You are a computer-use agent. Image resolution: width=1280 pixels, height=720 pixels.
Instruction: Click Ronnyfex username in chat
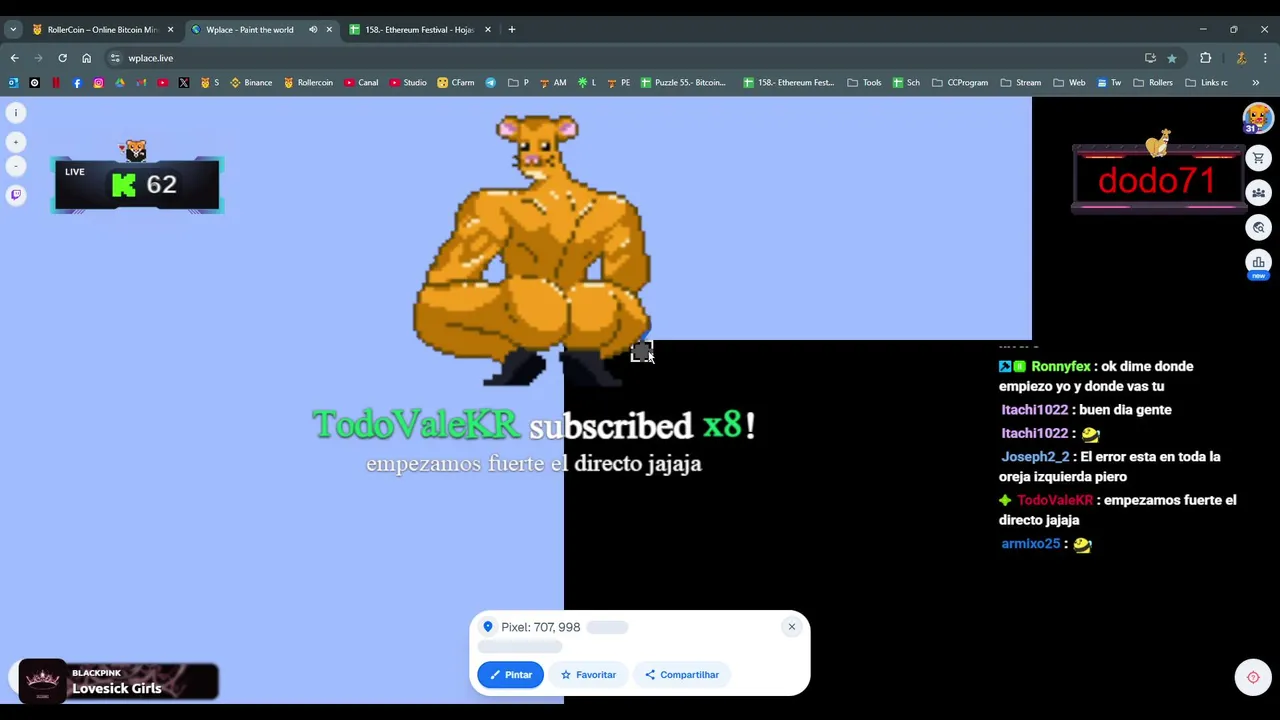[1060, 367]
